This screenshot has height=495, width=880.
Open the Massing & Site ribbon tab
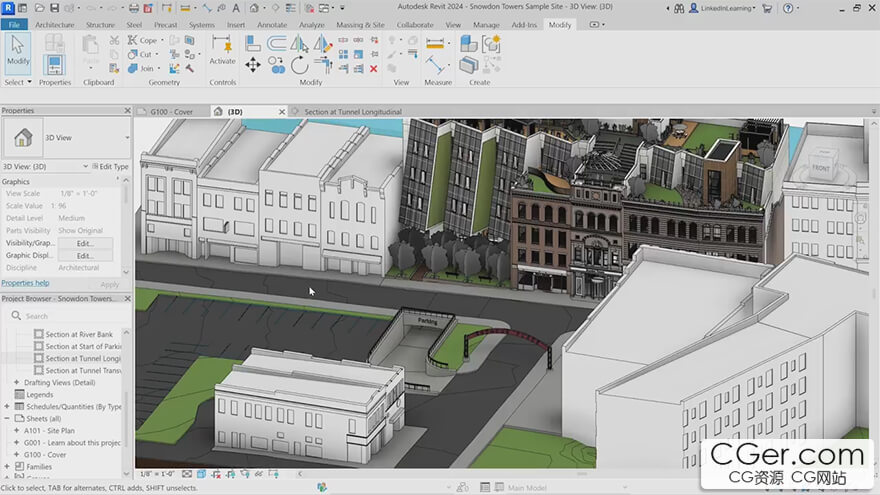pyautogui.click(x=360, y=25)
